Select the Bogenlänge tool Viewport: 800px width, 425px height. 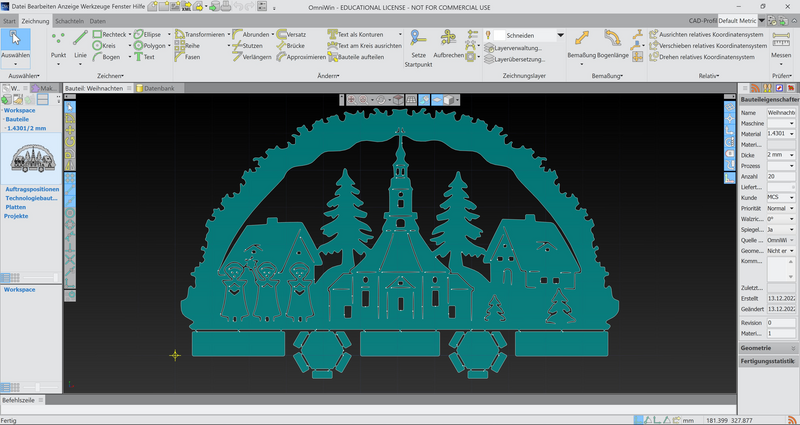coord(613,38)
